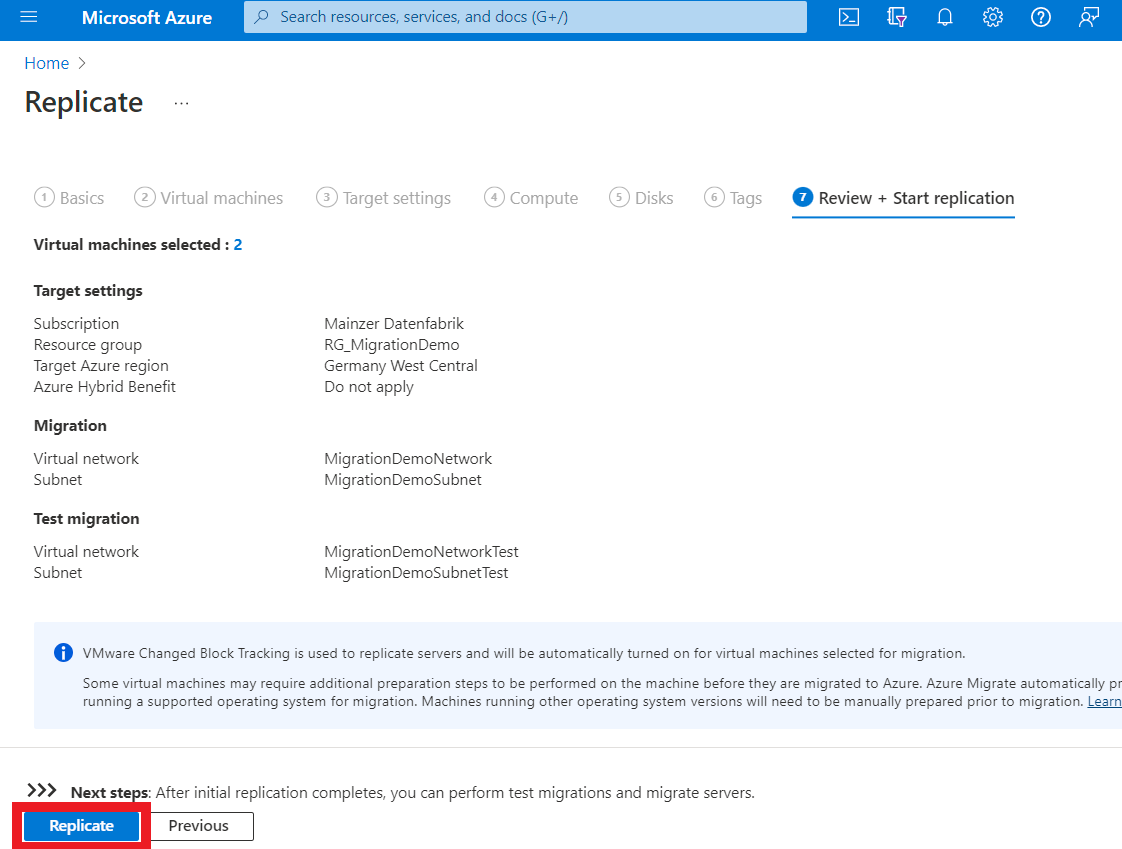This screenshot has width=1122, height=849.
Task: Open the ellipsis menu beside Replicate title
Action: [181, 104]
